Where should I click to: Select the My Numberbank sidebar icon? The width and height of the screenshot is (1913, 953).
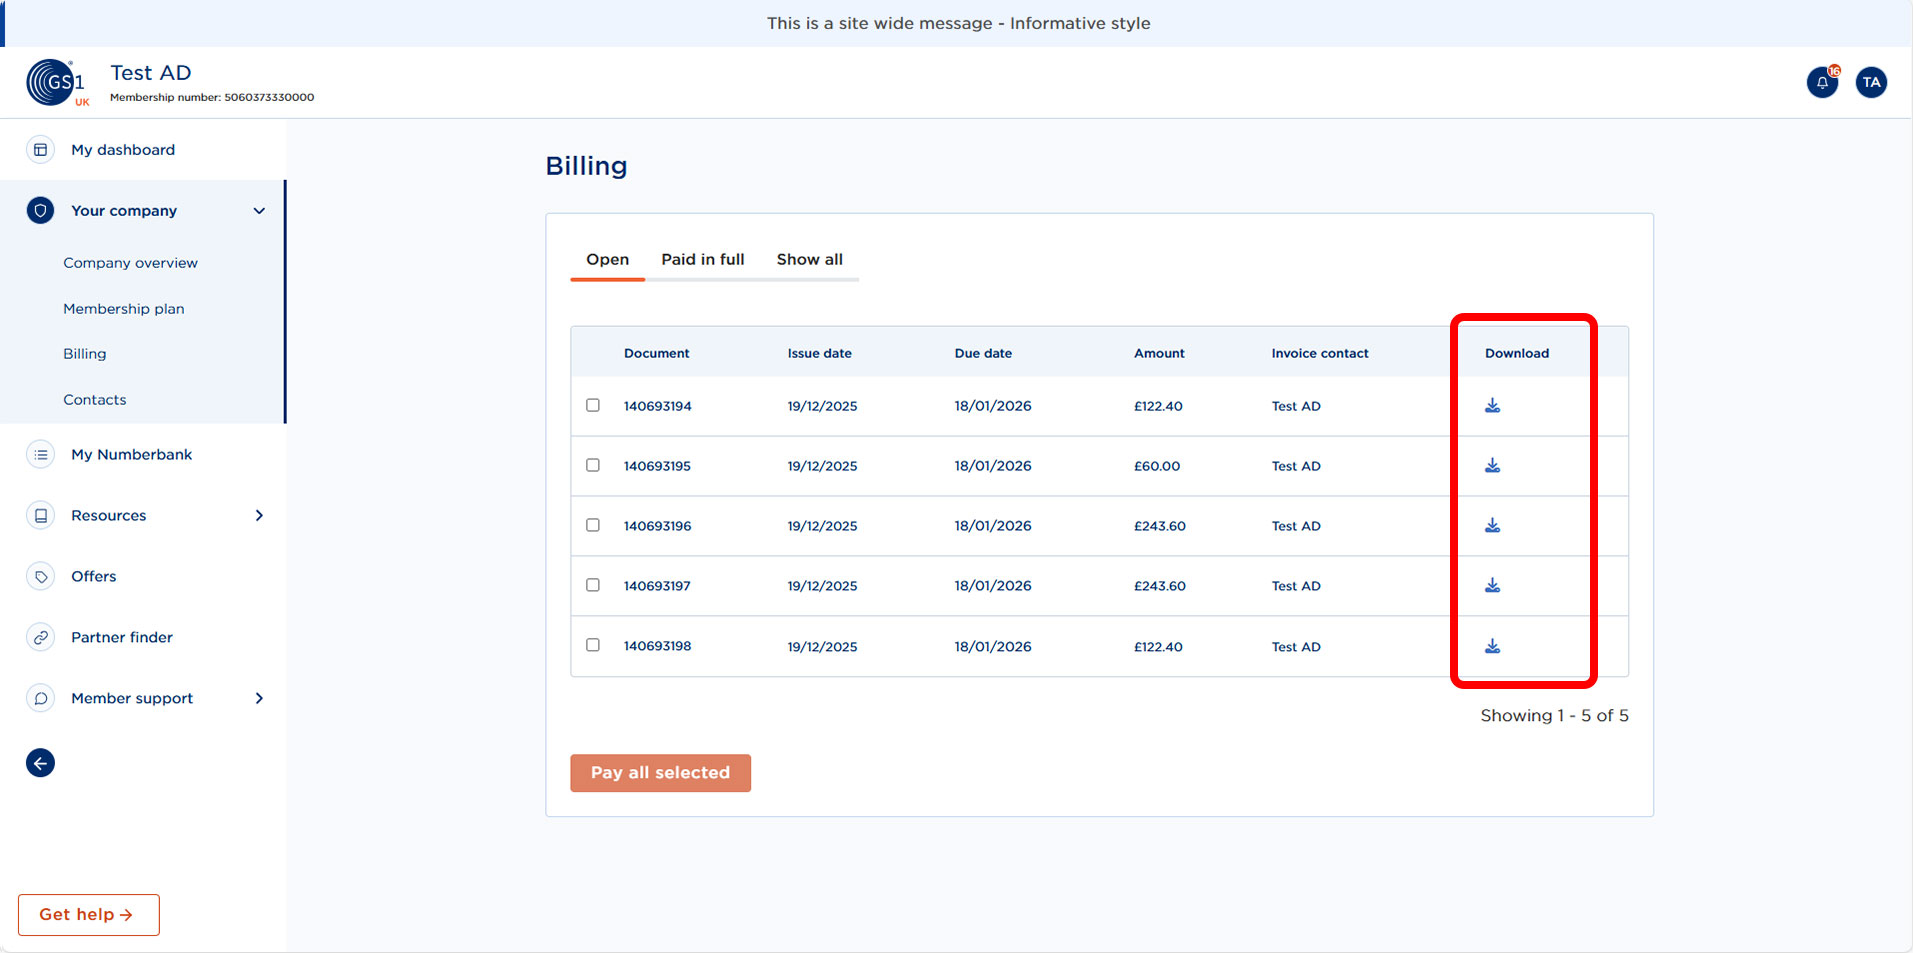tap(40, 454)
